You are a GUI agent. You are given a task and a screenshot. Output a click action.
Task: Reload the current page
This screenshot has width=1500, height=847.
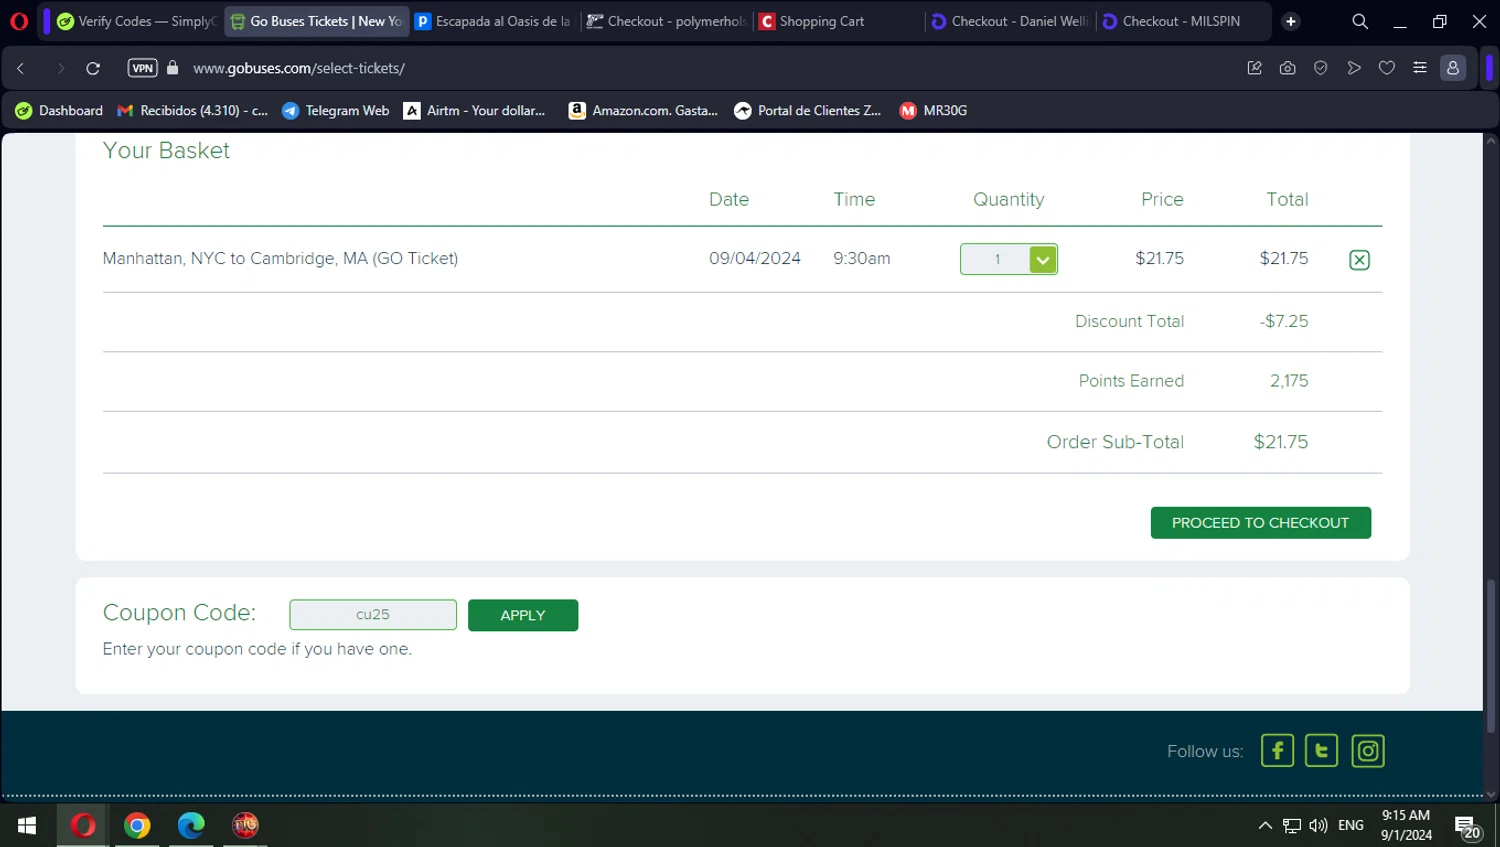click(93, 68)
